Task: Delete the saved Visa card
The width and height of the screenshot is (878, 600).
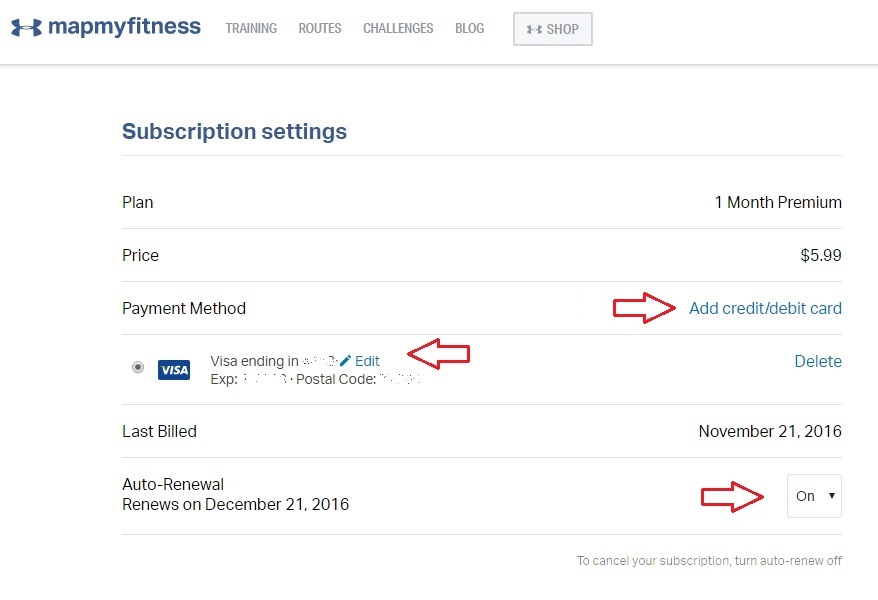Action: [x=818, y=361]
